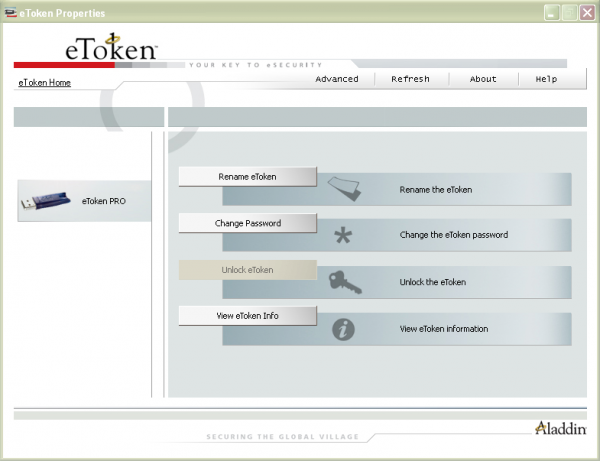Click the eToken Properties title bar icon
The width and height of the screenshot is (600, 461).
click(x=10, y=13)
